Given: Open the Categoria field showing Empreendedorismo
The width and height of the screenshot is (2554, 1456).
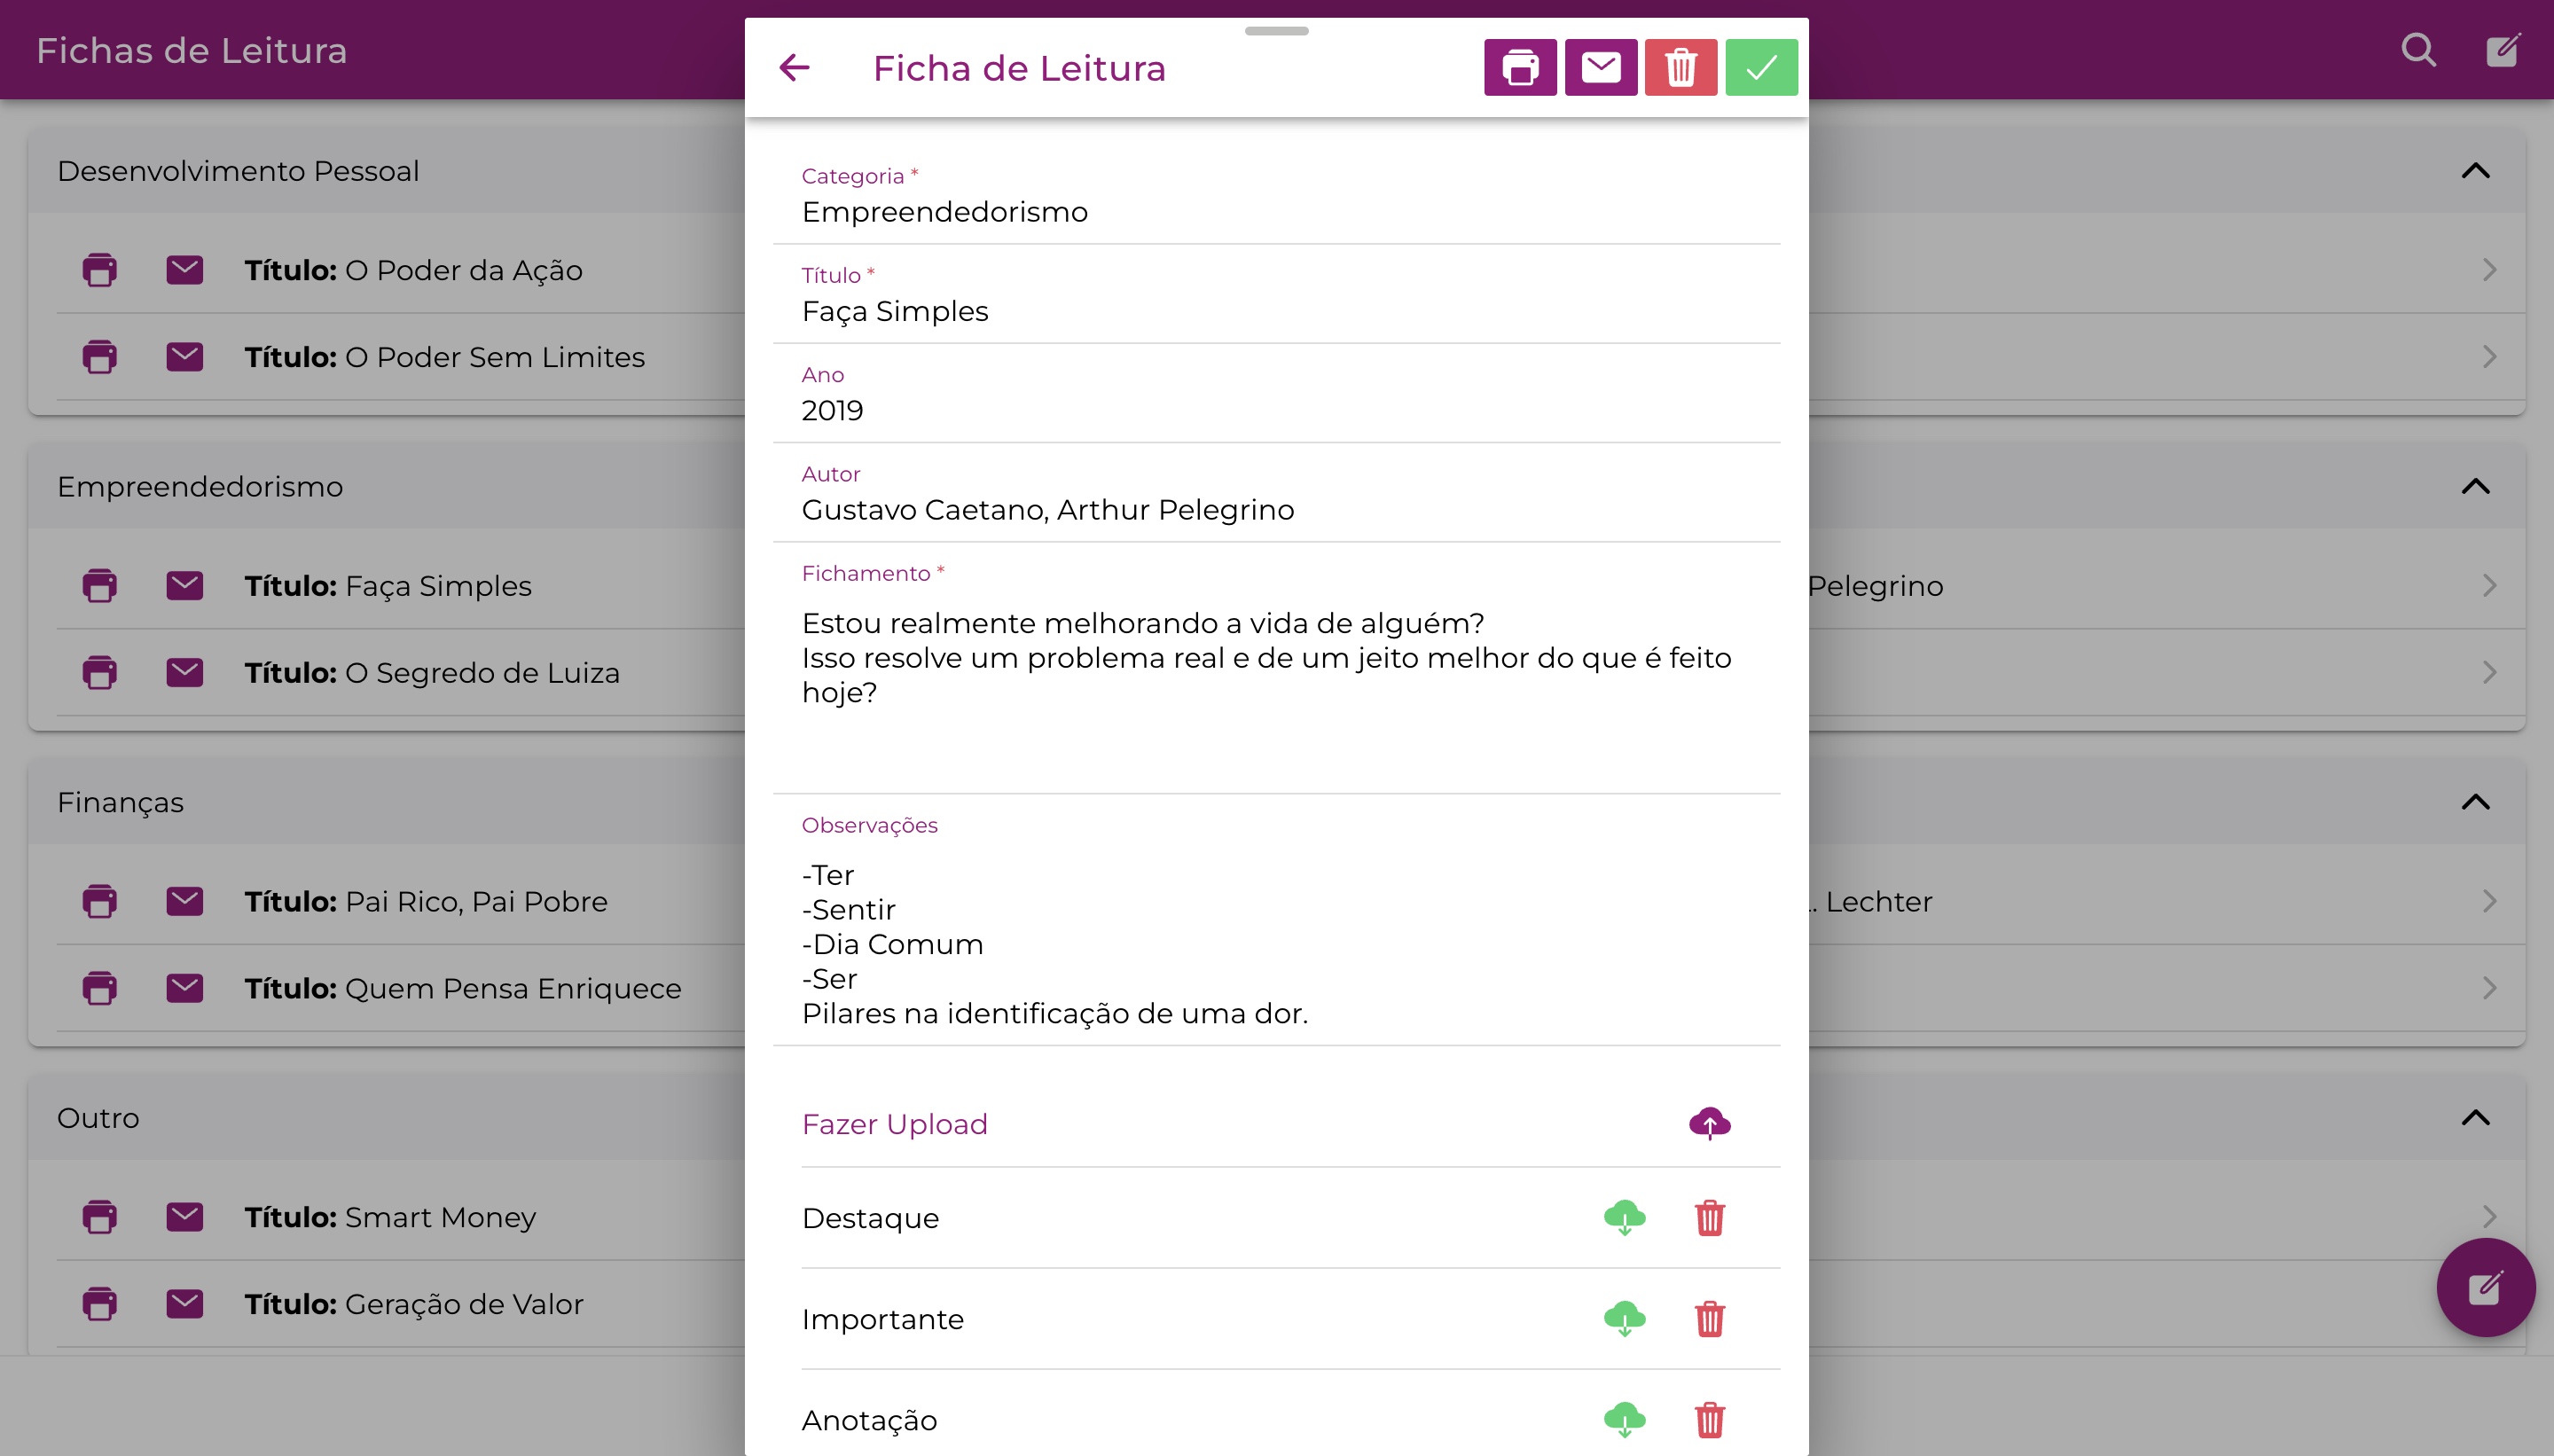Looking at the screenshot, I should click(1277, 195).
